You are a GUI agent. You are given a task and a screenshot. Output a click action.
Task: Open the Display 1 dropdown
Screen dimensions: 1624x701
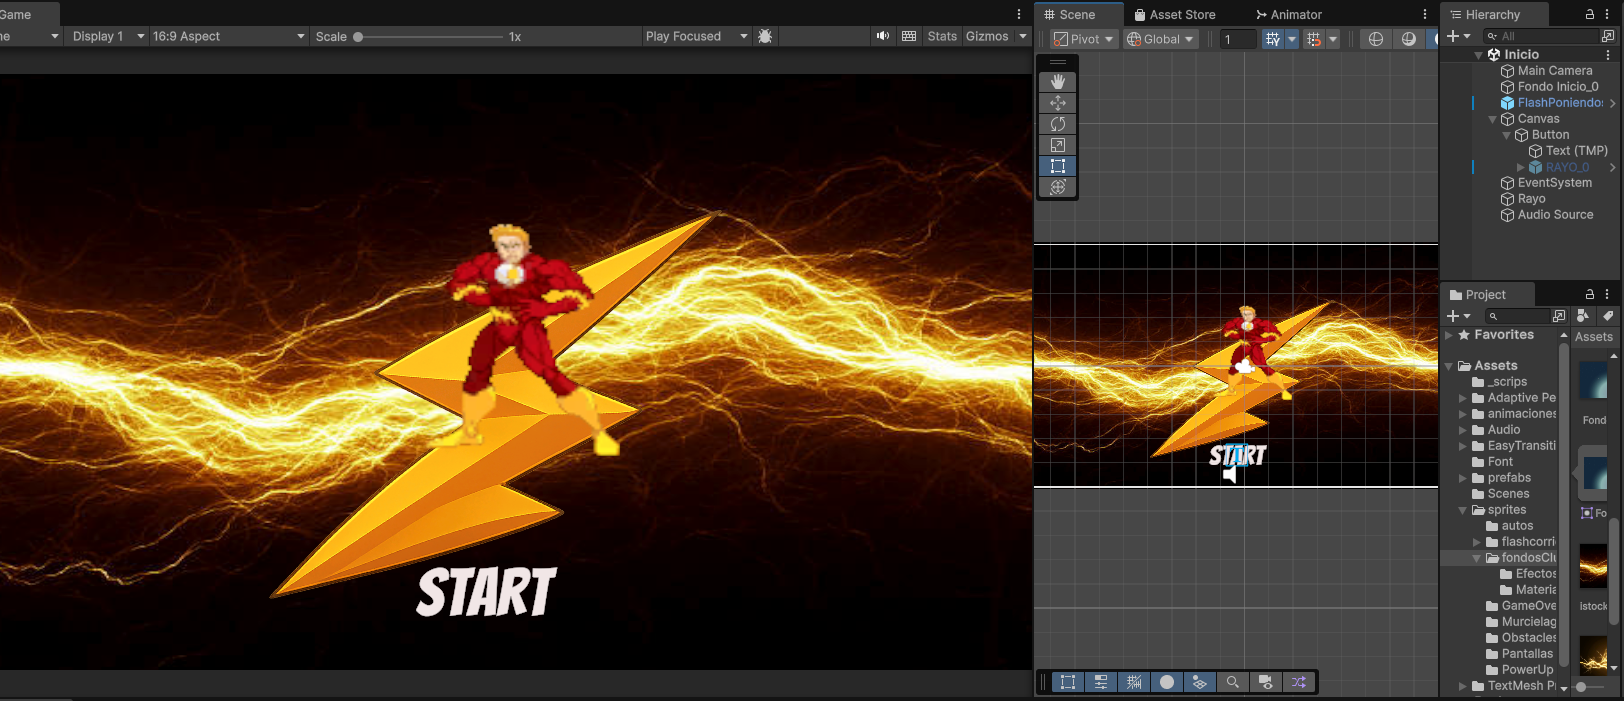108,36
